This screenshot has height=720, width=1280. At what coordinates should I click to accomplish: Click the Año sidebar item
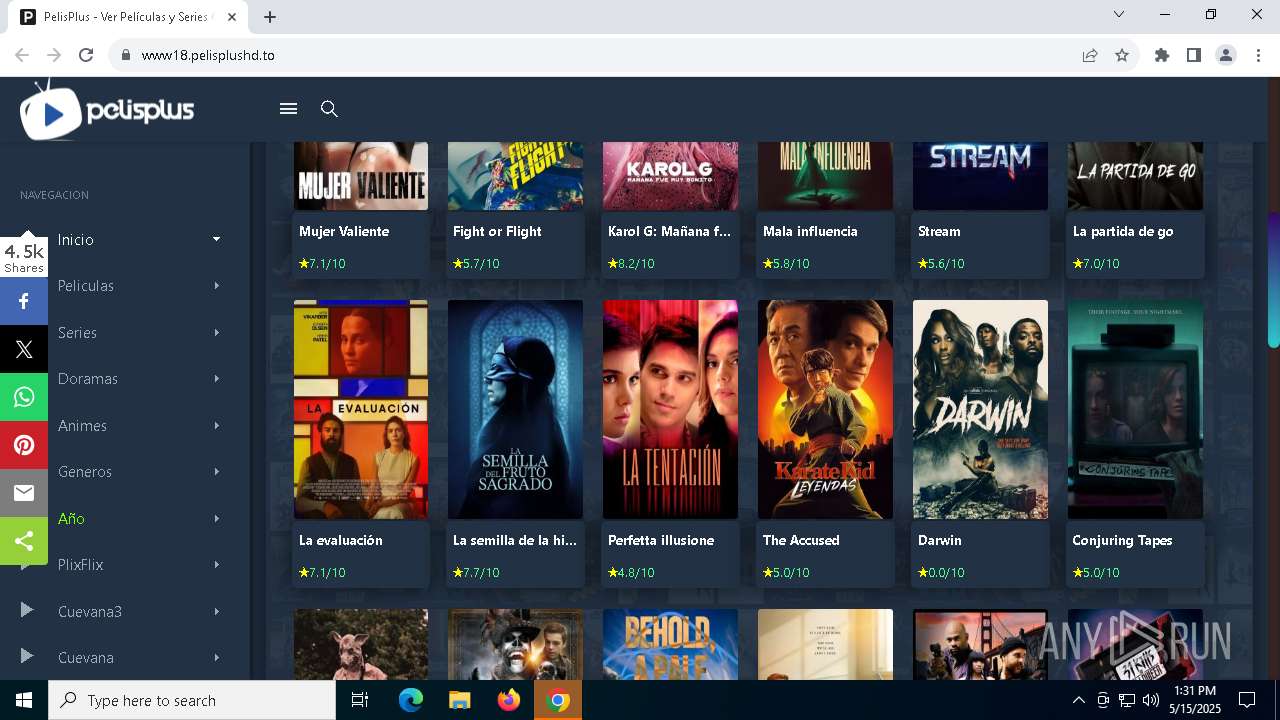[x=71, y=518]
